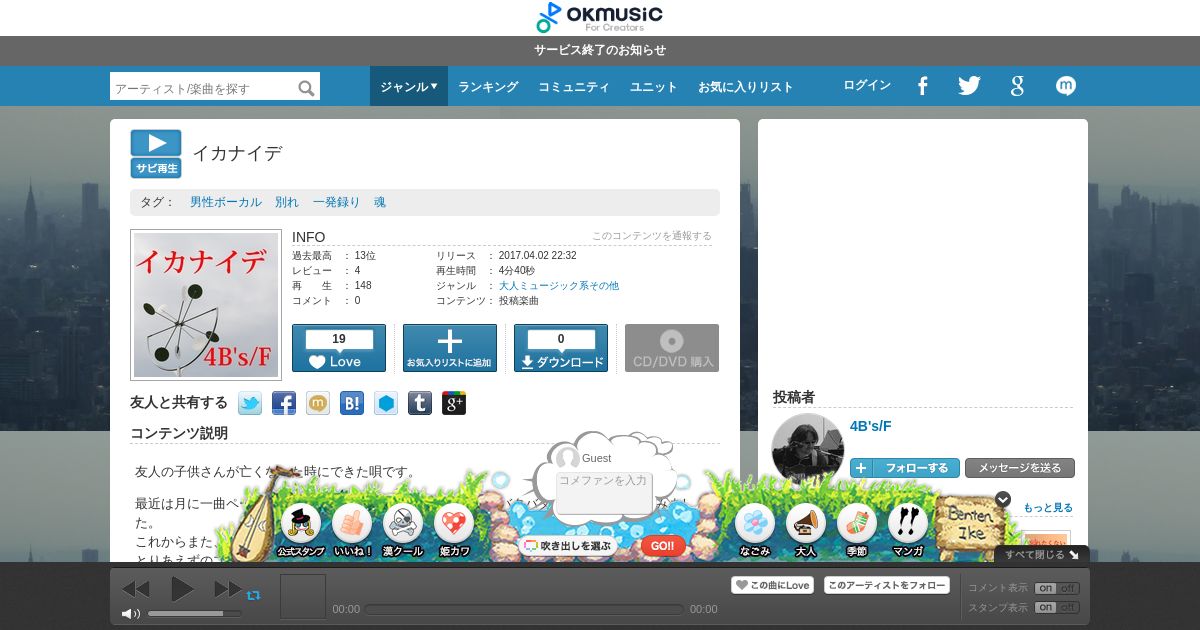1200x630 pixels.
Task: Open the mixi login icon in header
Action: click(x=1066, y=86)
